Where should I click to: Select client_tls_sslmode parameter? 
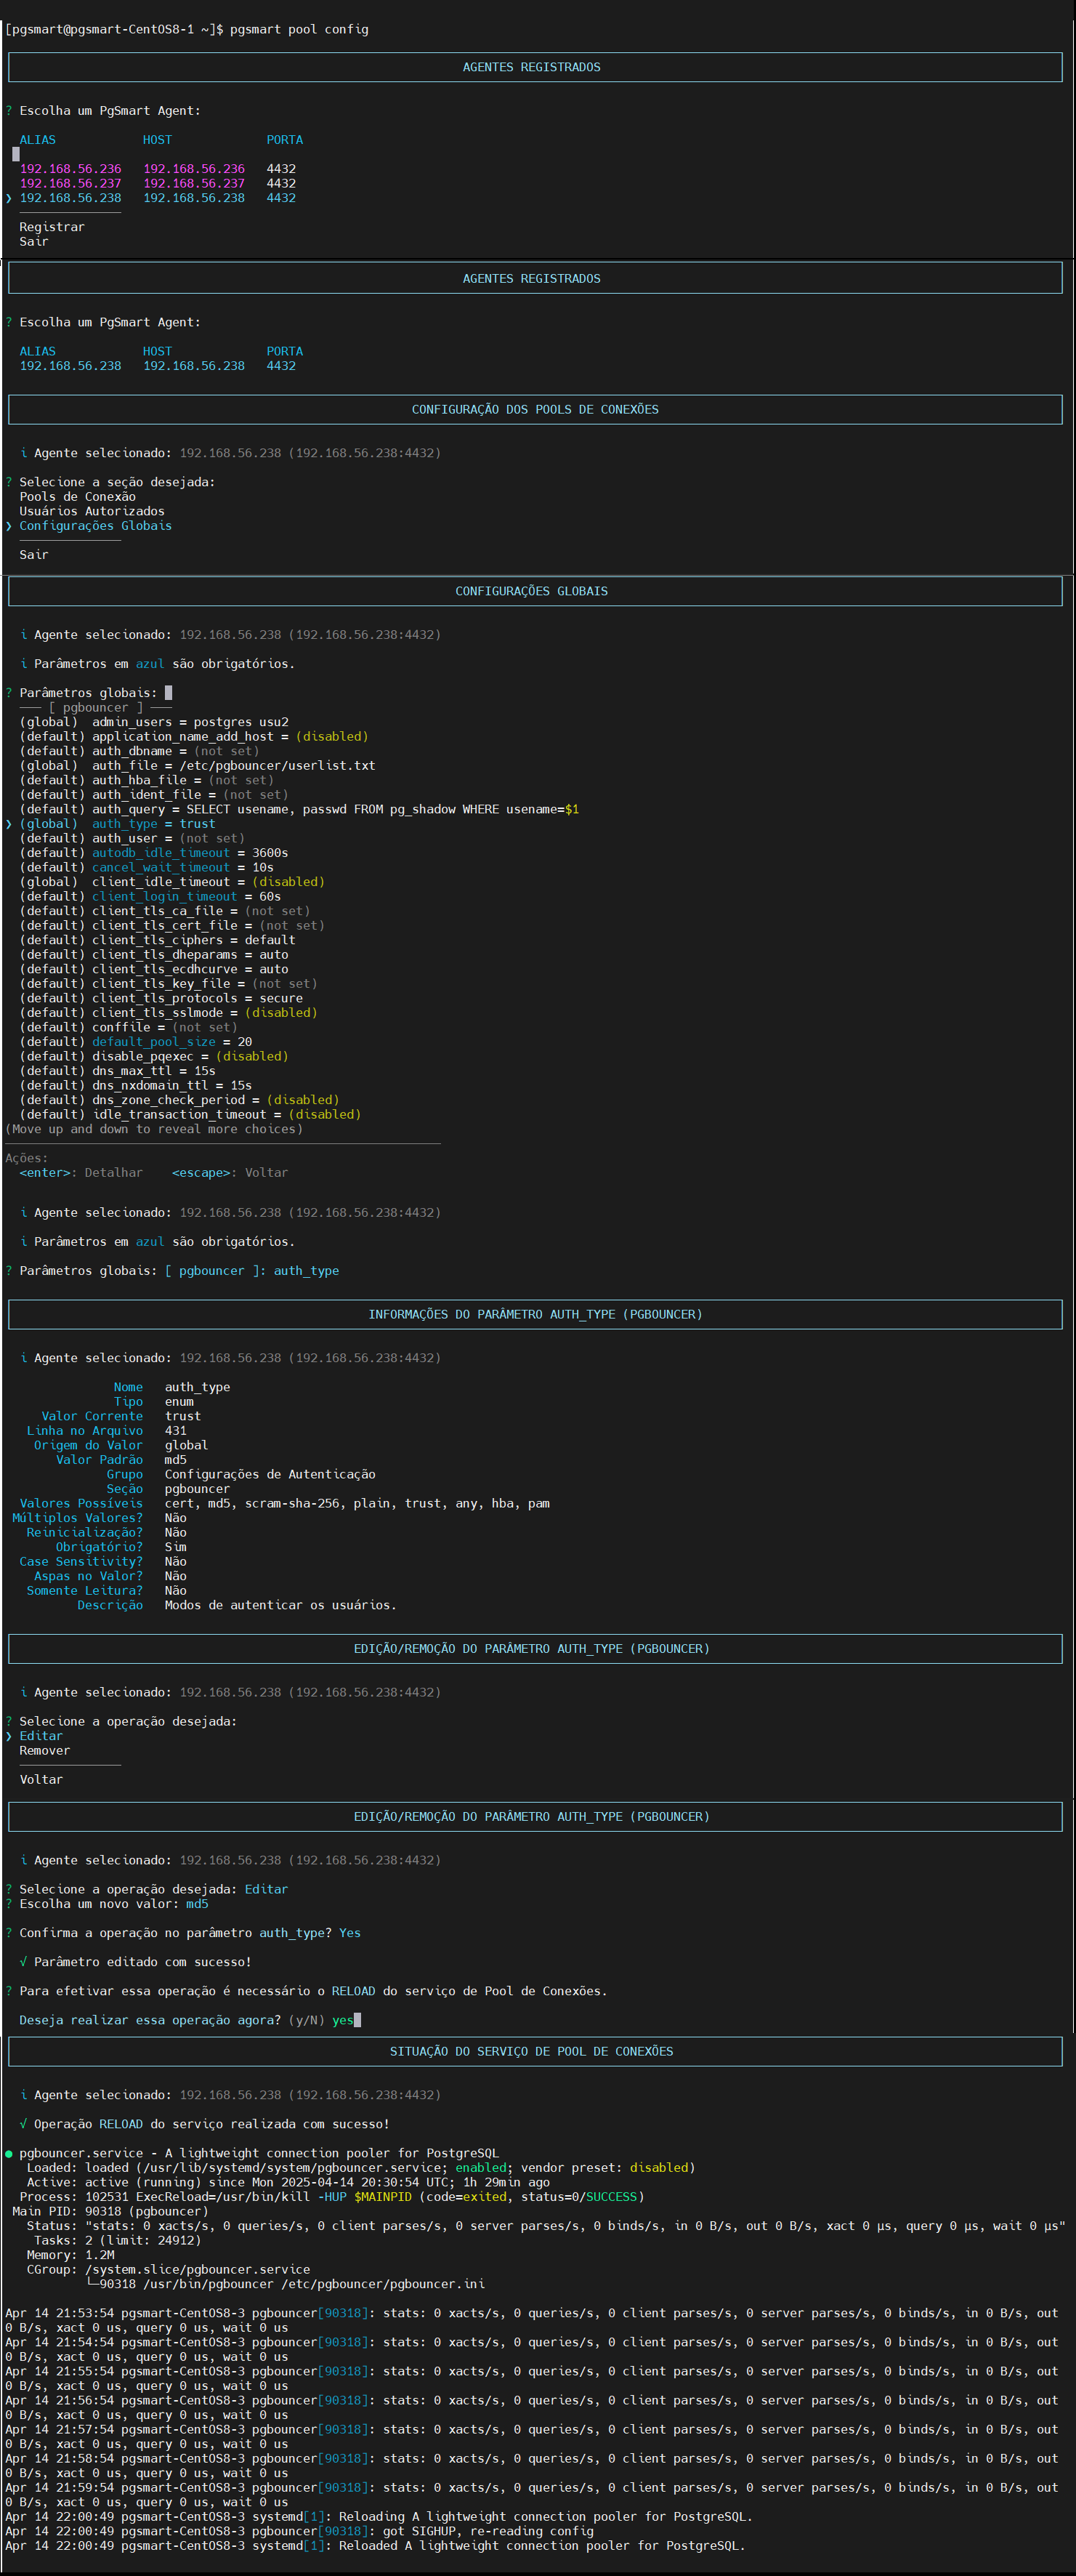pos(168,1012)
